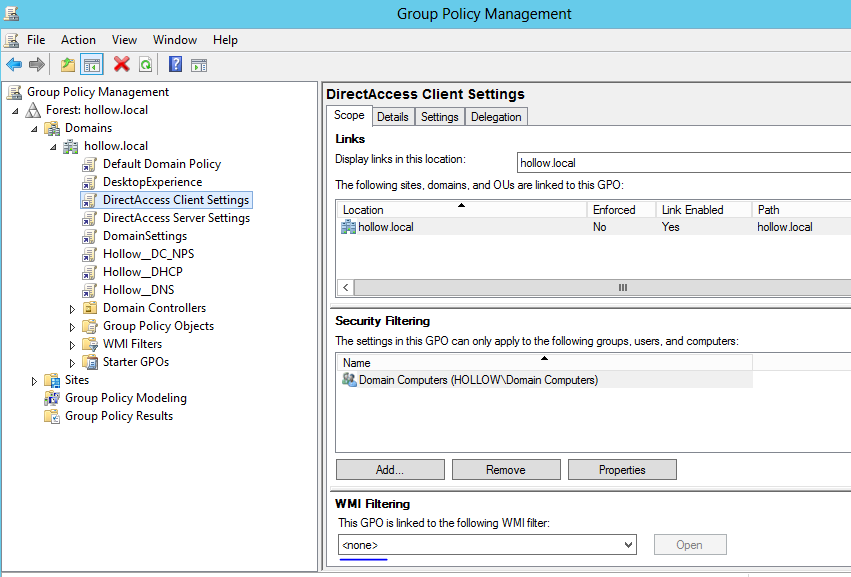Click the Add... button
The width and height of the screenshot is (851, 577).
[x=389, y=470]
